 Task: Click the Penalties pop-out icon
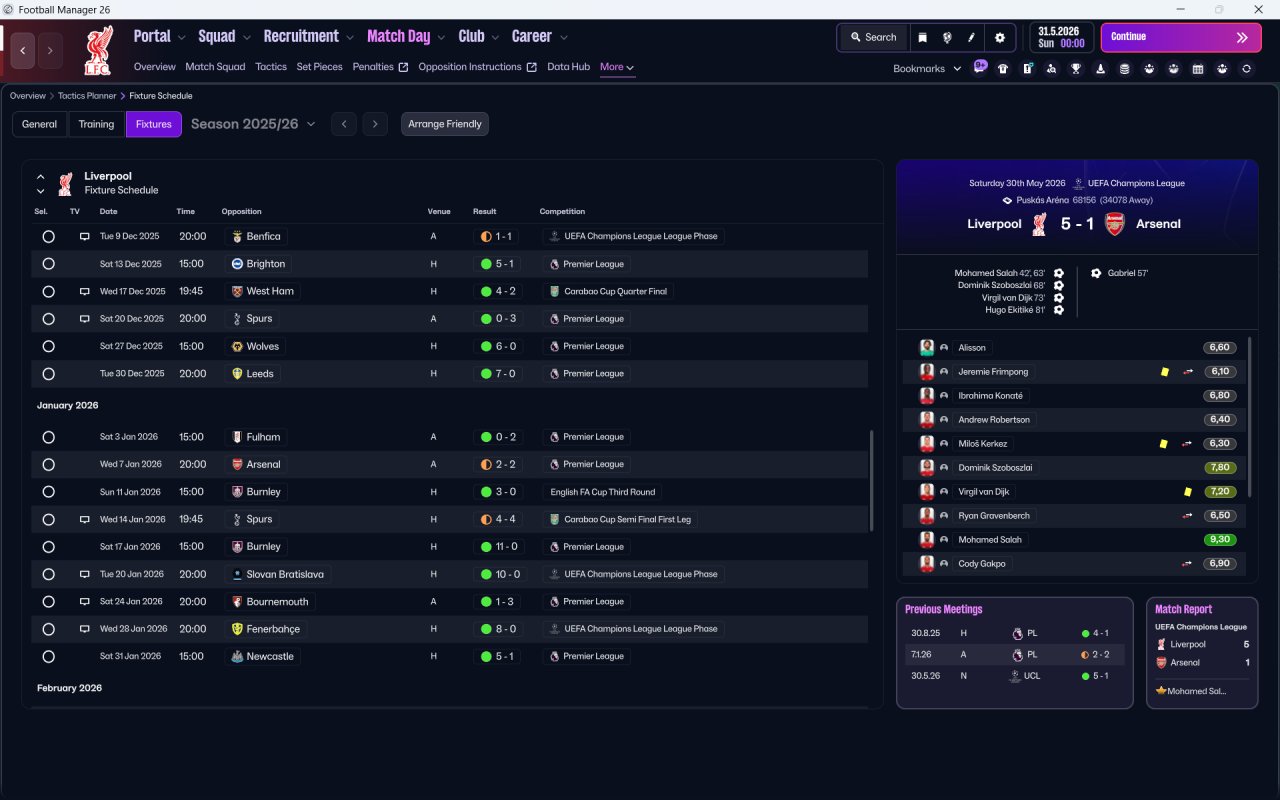coord(403,67)
